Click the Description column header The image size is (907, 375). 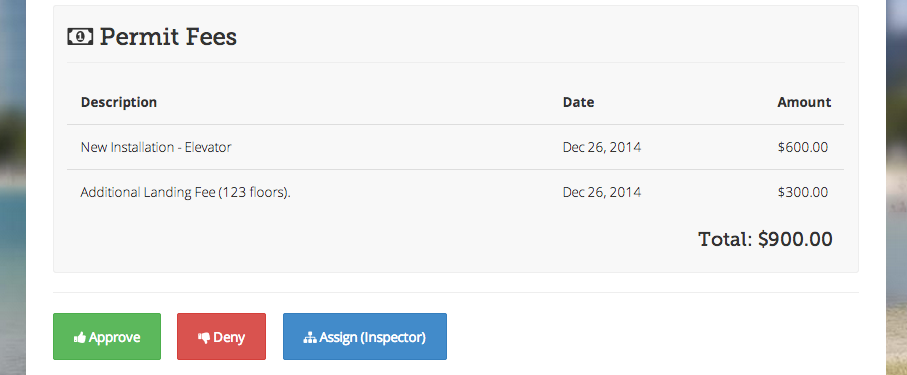pos(119,102)
